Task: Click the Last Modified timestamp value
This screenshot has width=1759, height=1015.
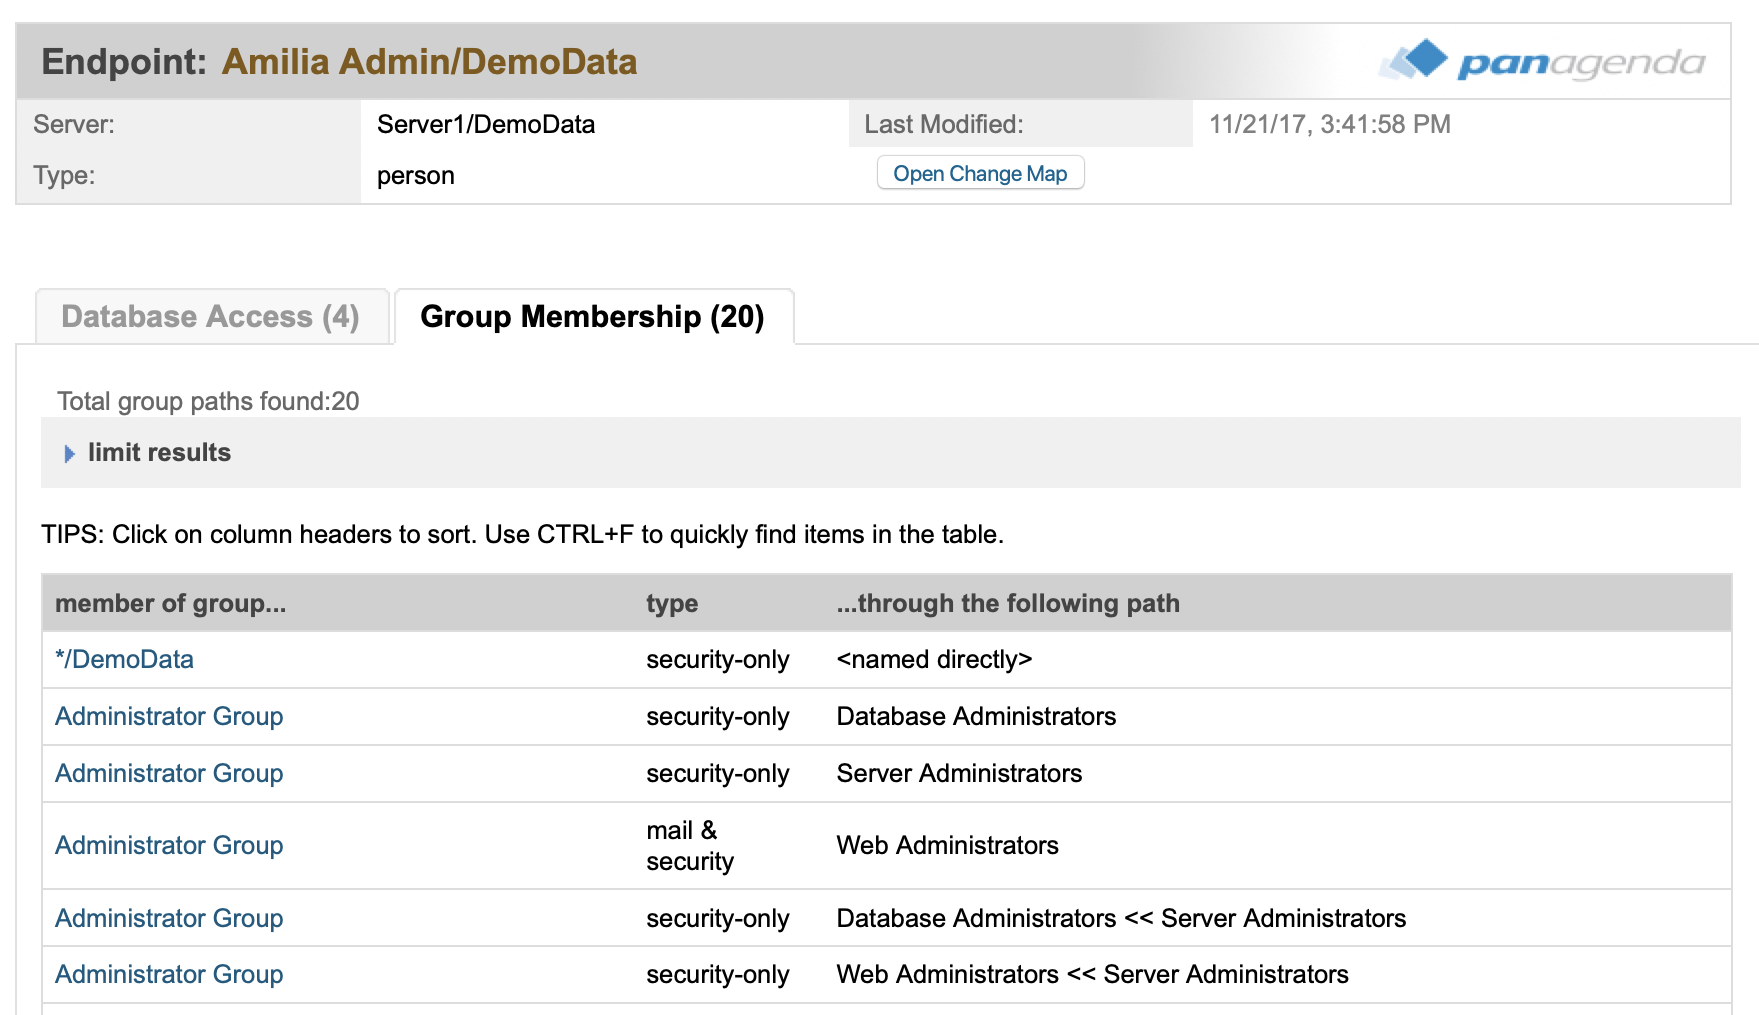Action: coord(1329,125)
